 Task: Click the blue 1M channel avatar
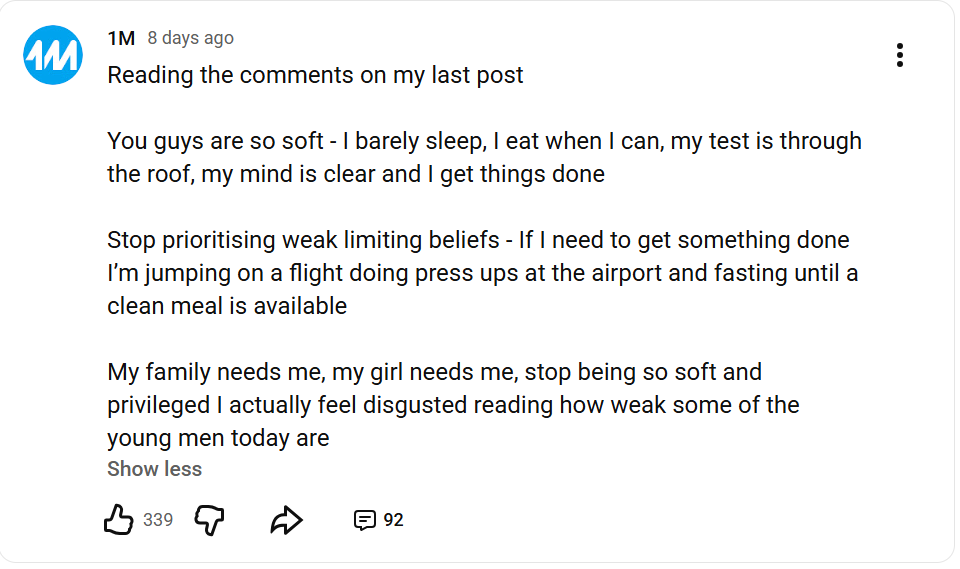point(53,55)
